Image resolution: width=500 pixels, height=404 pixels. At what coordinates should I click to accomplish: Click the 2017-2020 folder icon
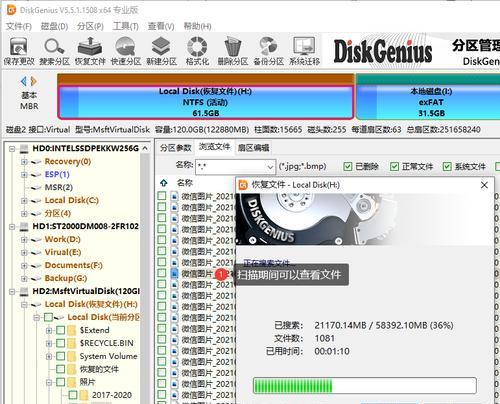click(84, 395)
